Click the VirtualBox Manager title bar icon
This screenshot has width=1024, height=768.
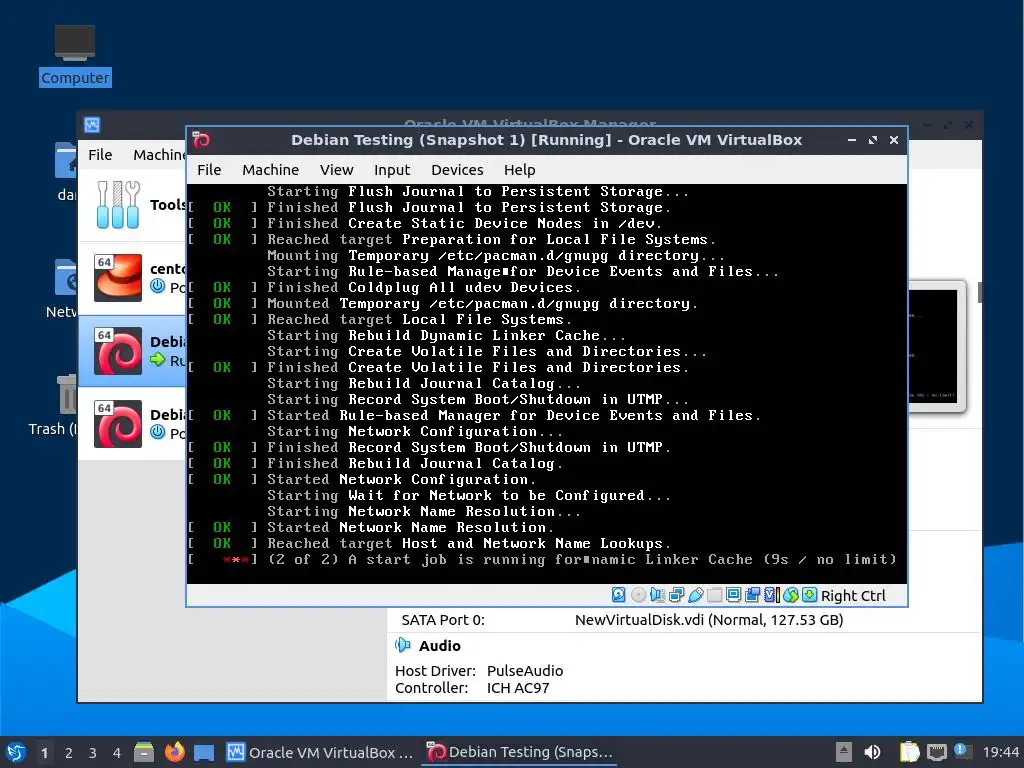tap(92, 125)
